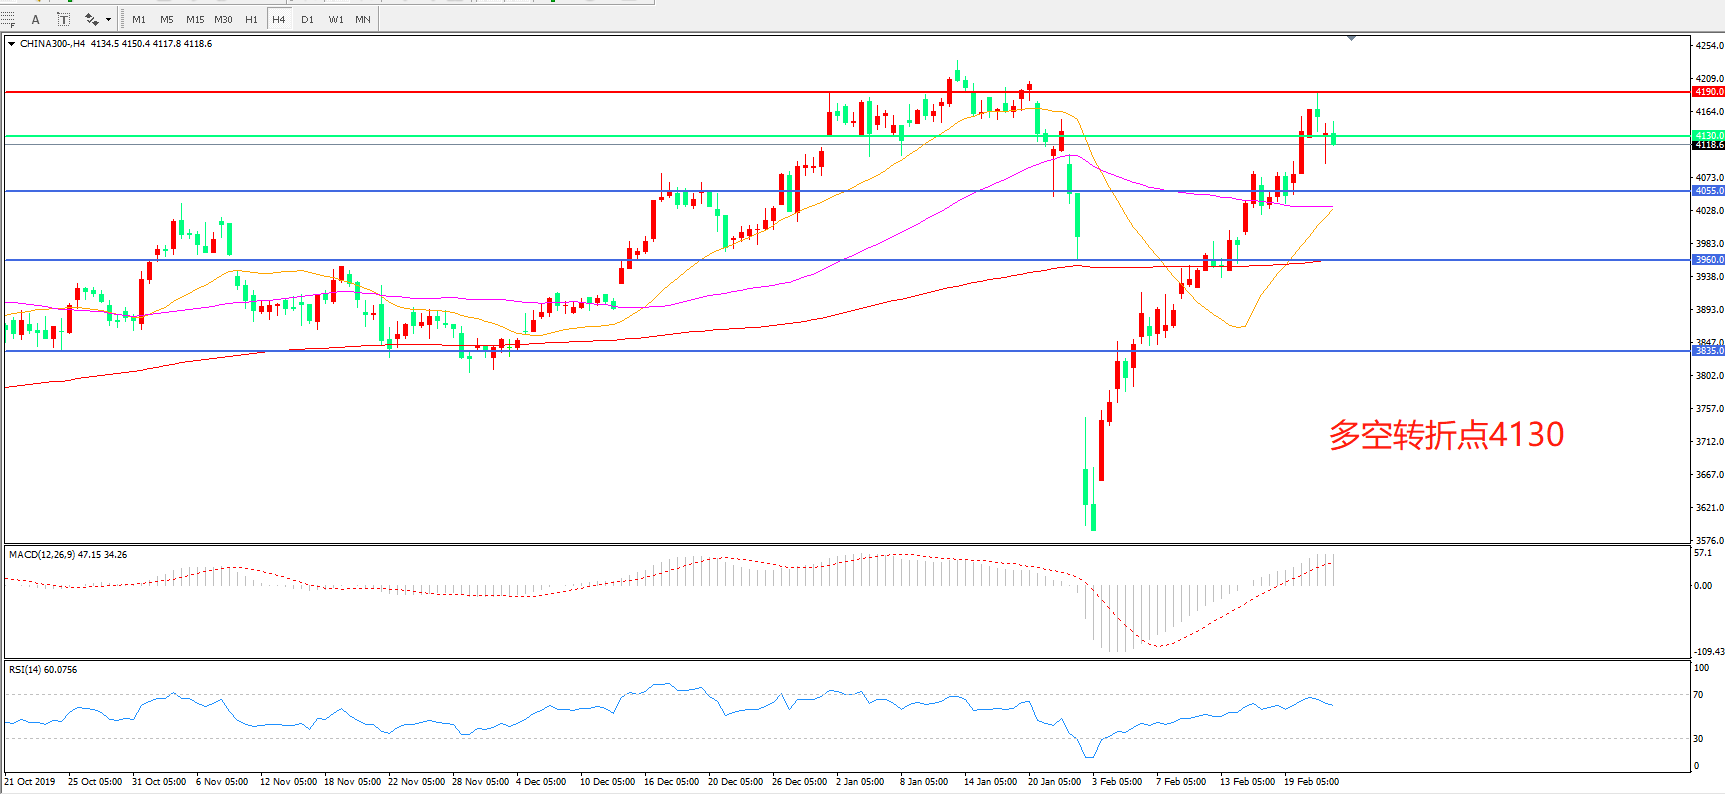Select the Text (A) drawing tool
The height and width of the screenshot is (794, 1725).
tap(36, 19)
